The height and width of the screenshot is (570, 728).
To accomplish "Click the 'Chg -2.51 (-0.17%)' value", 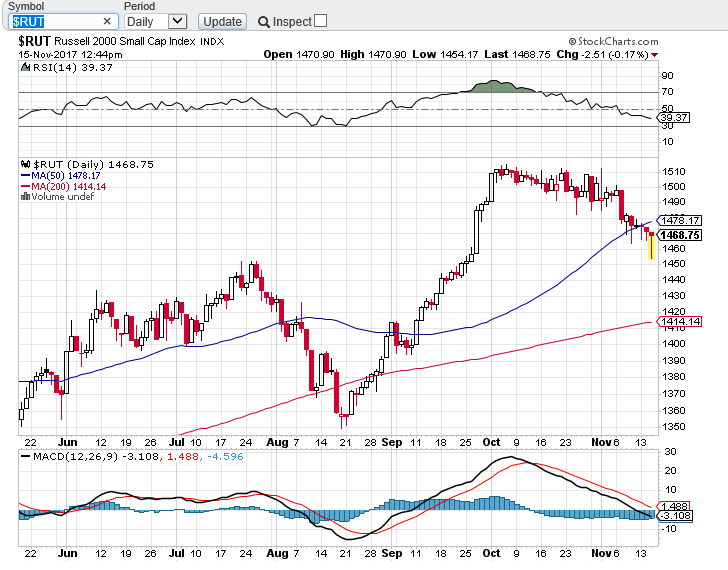I will [602, 55].
